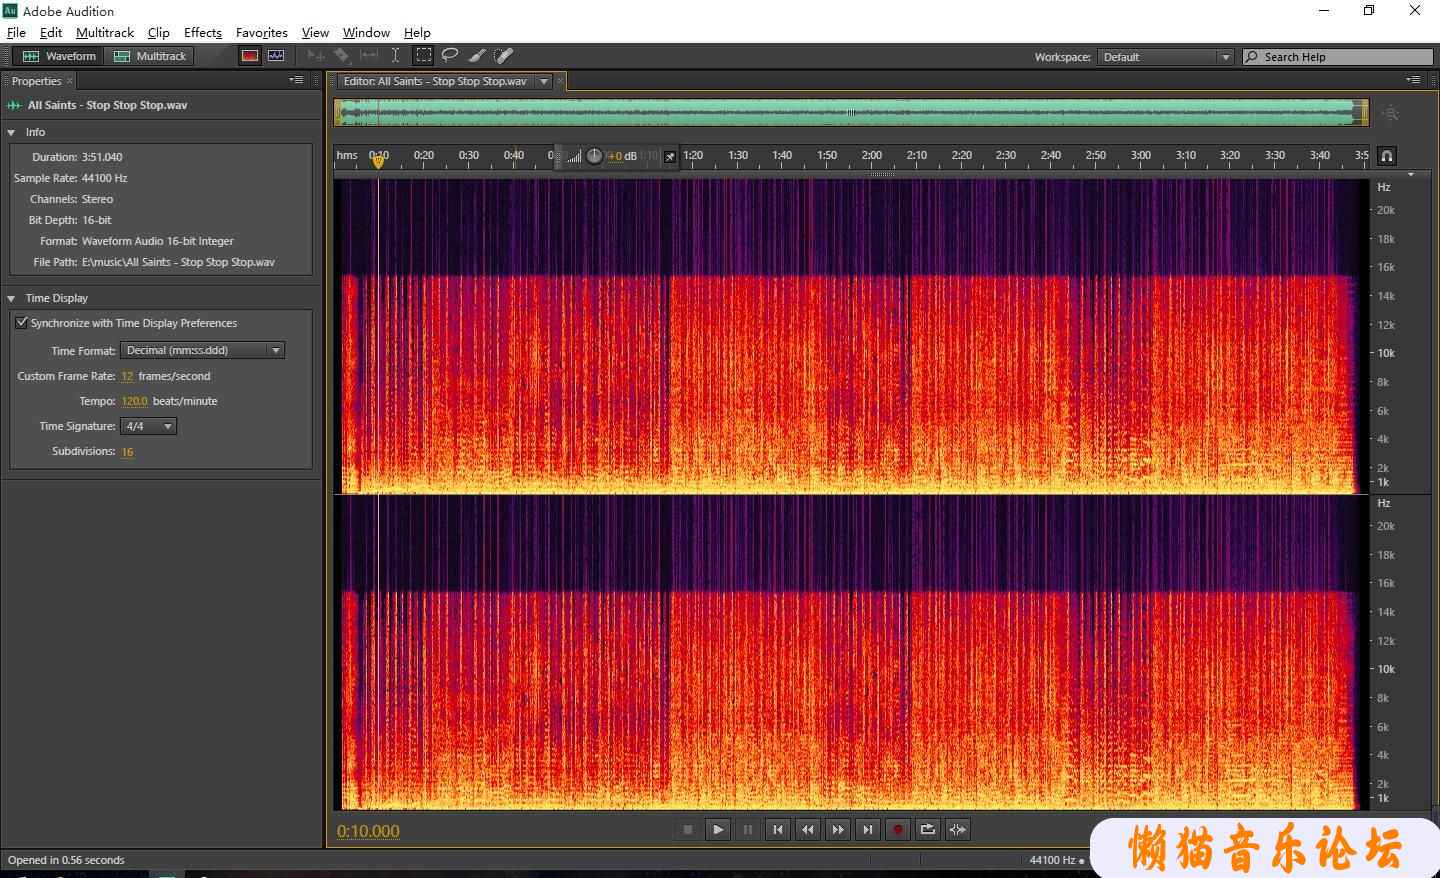Image resolution: width=1440 pixels, height=878 pixels.
Task: Click the Record button
Action: 898,829
